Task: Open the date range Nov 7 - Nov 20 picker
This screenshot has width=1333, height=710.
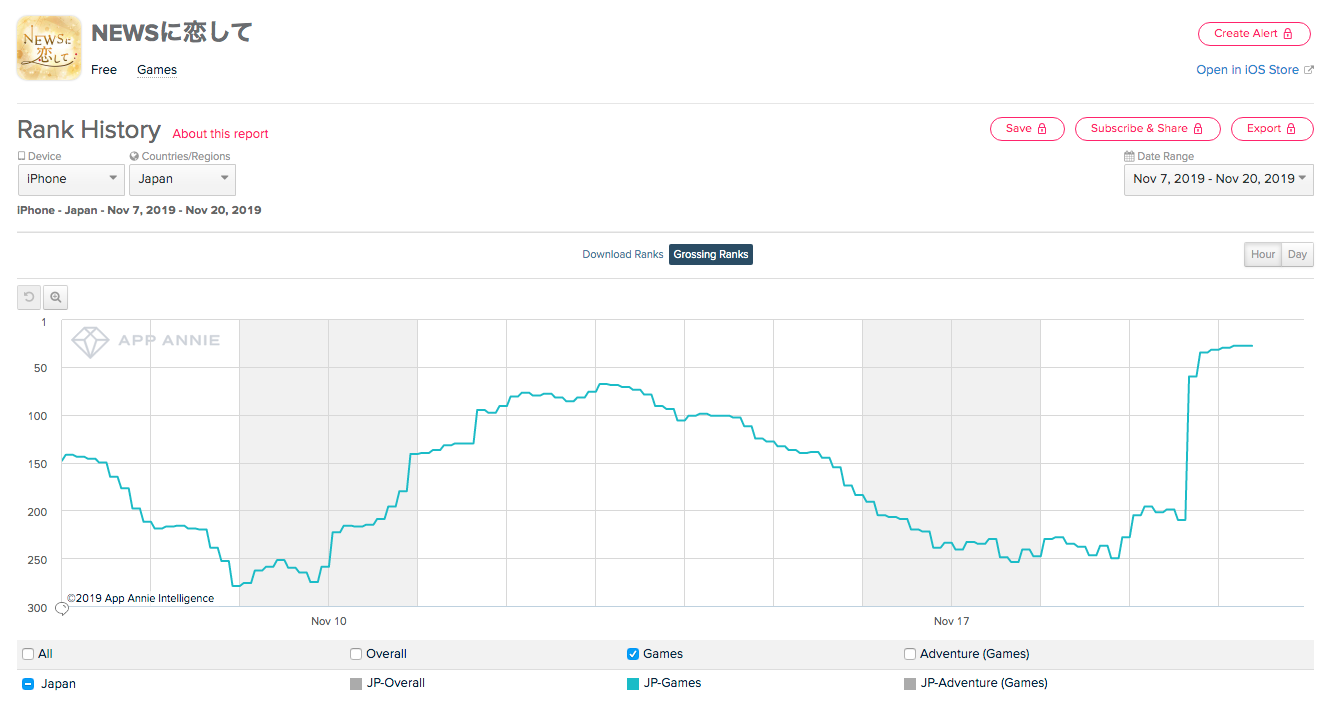Action: (1219, 180)
